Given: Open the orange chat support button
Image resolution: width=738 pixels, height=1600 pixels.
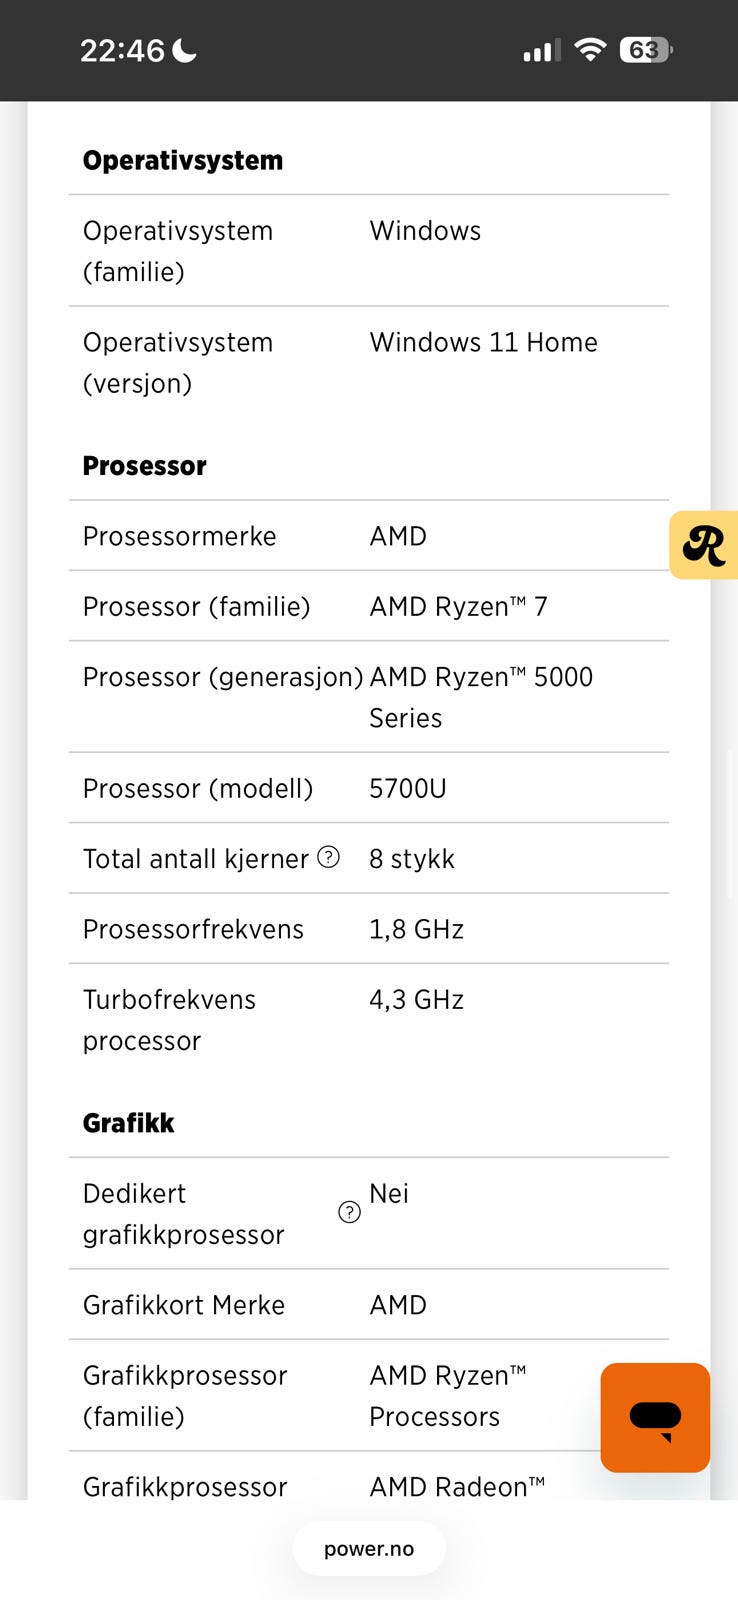Looking at the screenshot, I should coord(655,1417).
